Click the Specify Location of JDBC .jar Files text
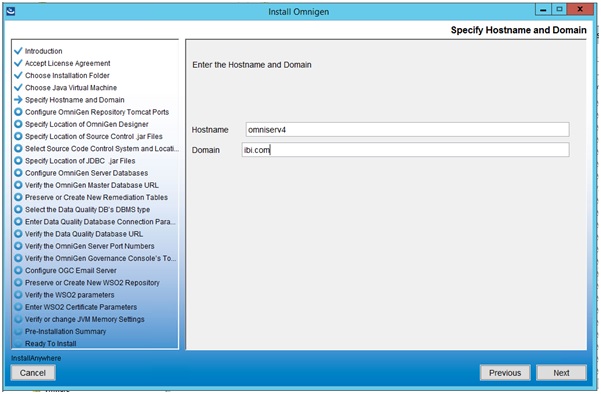The width and height of the screenshot is (601, 394). [x=80, y=161]
